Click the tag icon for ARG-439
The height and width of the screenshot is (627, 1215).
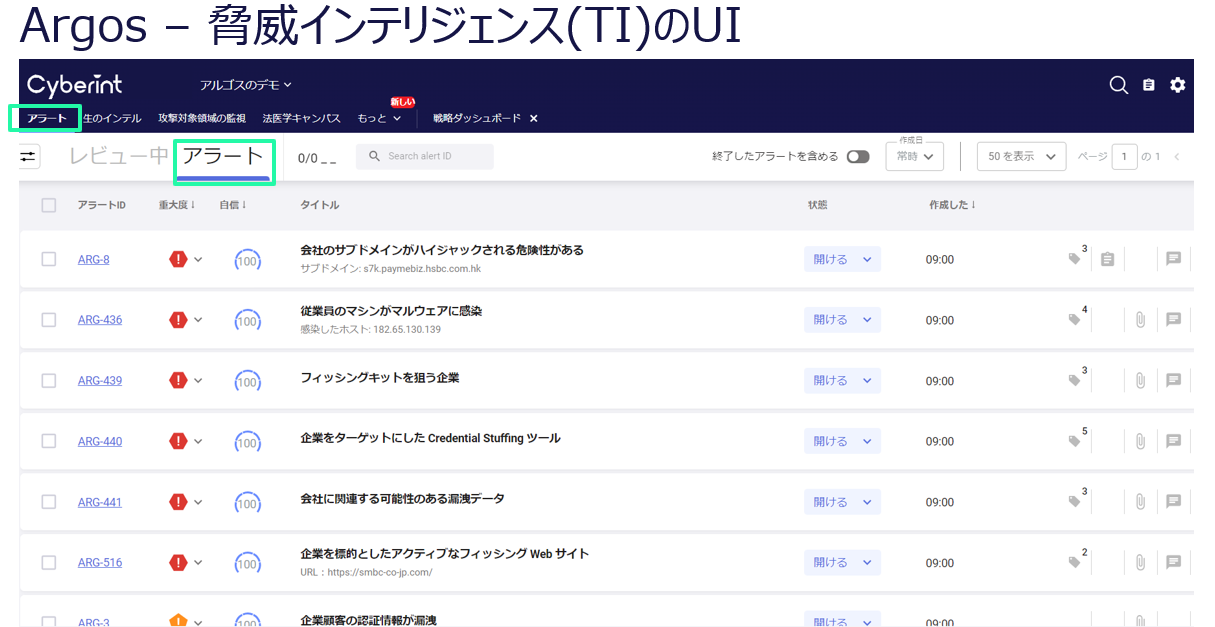pos(1074,380)
